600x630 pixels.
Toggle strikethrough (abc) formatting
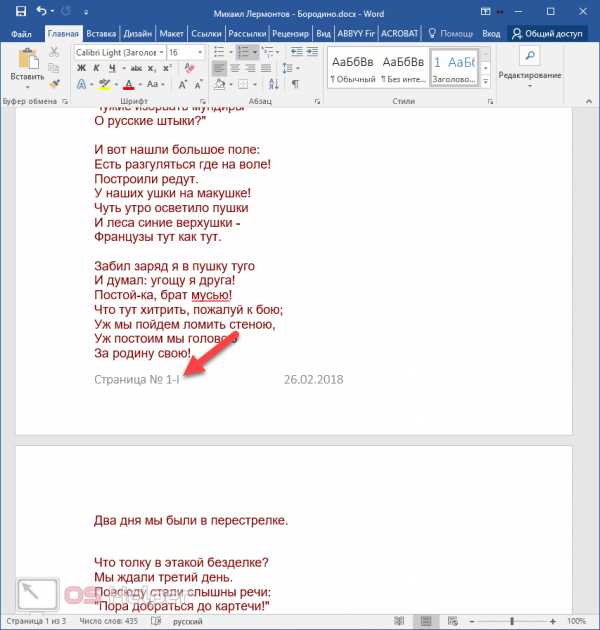pos(136,69)
